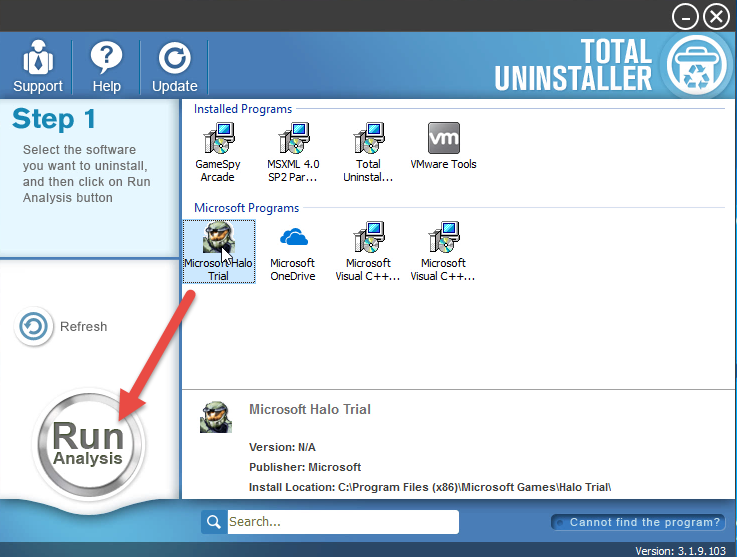The width and height of the screenshot is (737, 557).
Task: Click the search magnifier icon
Action: pos(214,522)
